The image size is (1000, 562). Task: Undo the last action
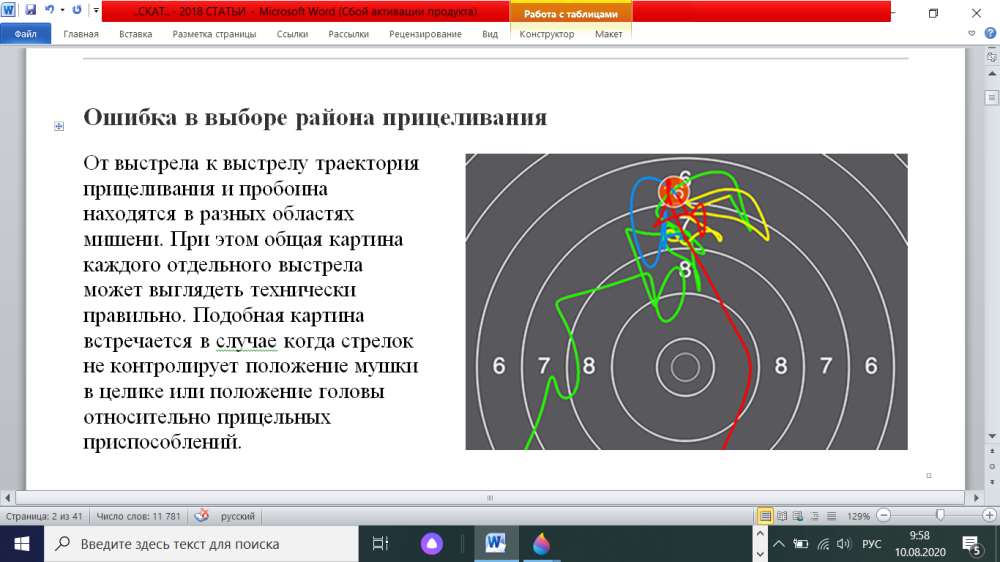tap(49, 10)
